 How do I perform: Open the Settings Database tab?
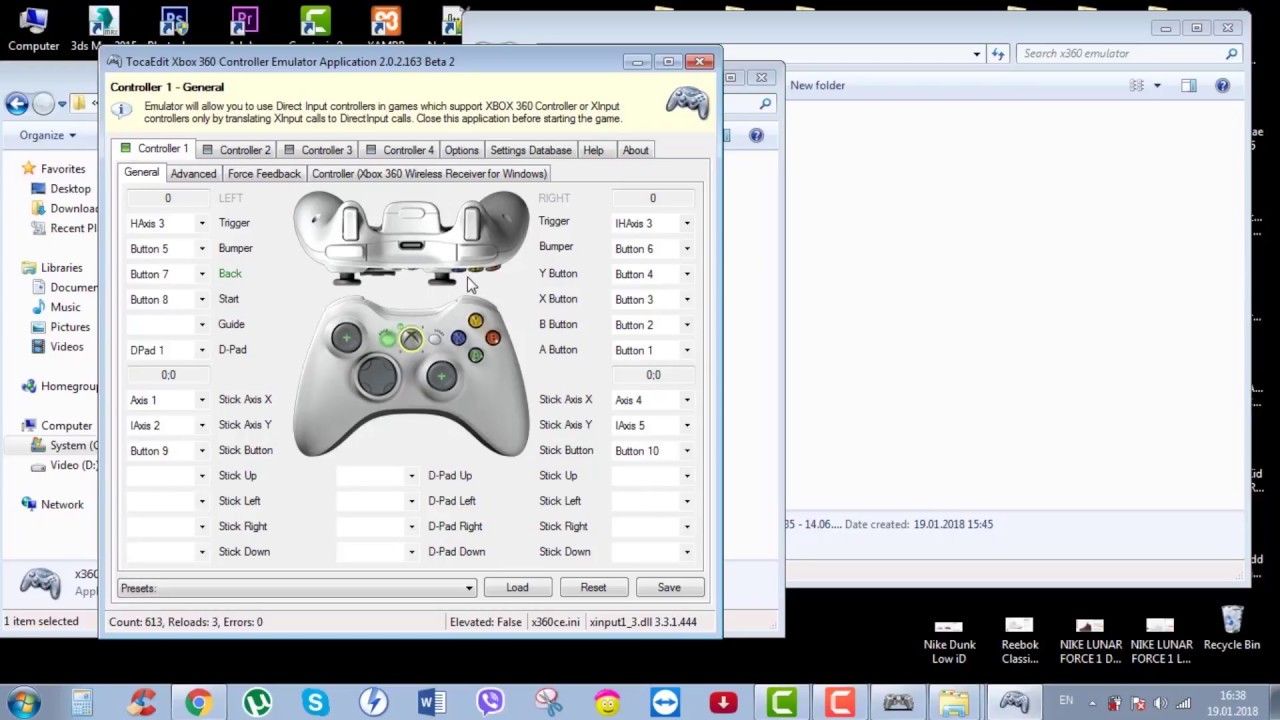tap(531, 150)
